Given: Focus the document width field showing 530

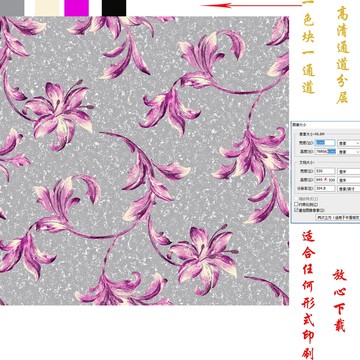Looking at the screenshot, I should pos(325,171).
